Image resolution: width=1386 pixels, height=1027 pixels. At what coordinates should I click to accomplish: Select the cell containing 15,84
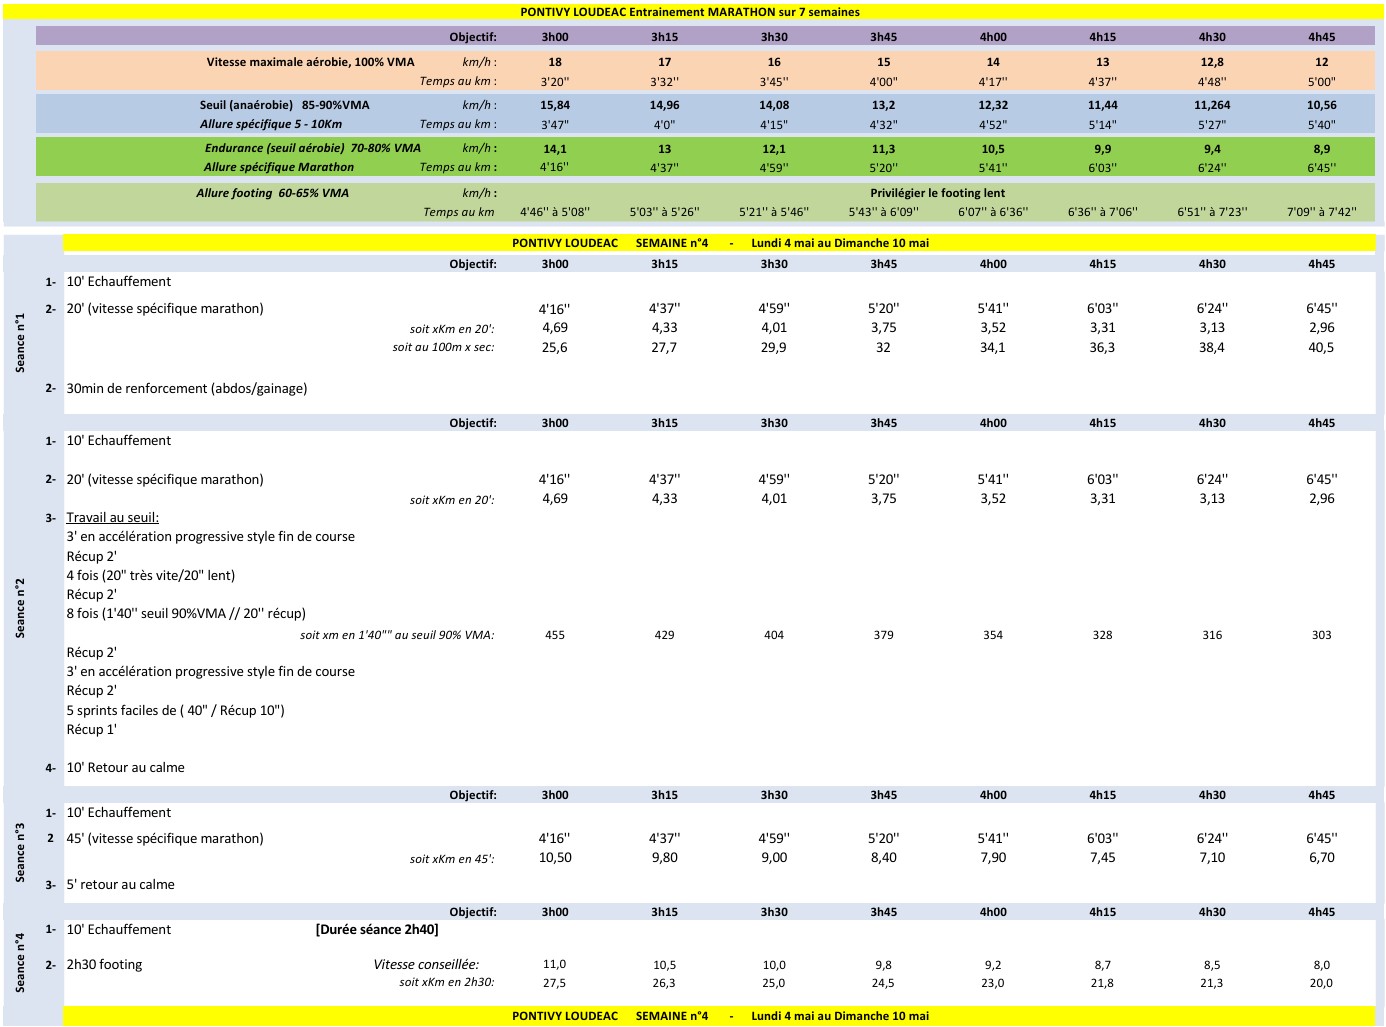[555, 105]
